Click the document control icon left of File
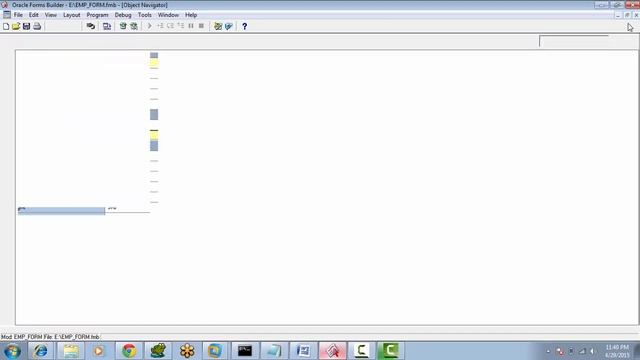Image resolution: width=640 pixels, height=360 pixels. click(x=7, y=15)
